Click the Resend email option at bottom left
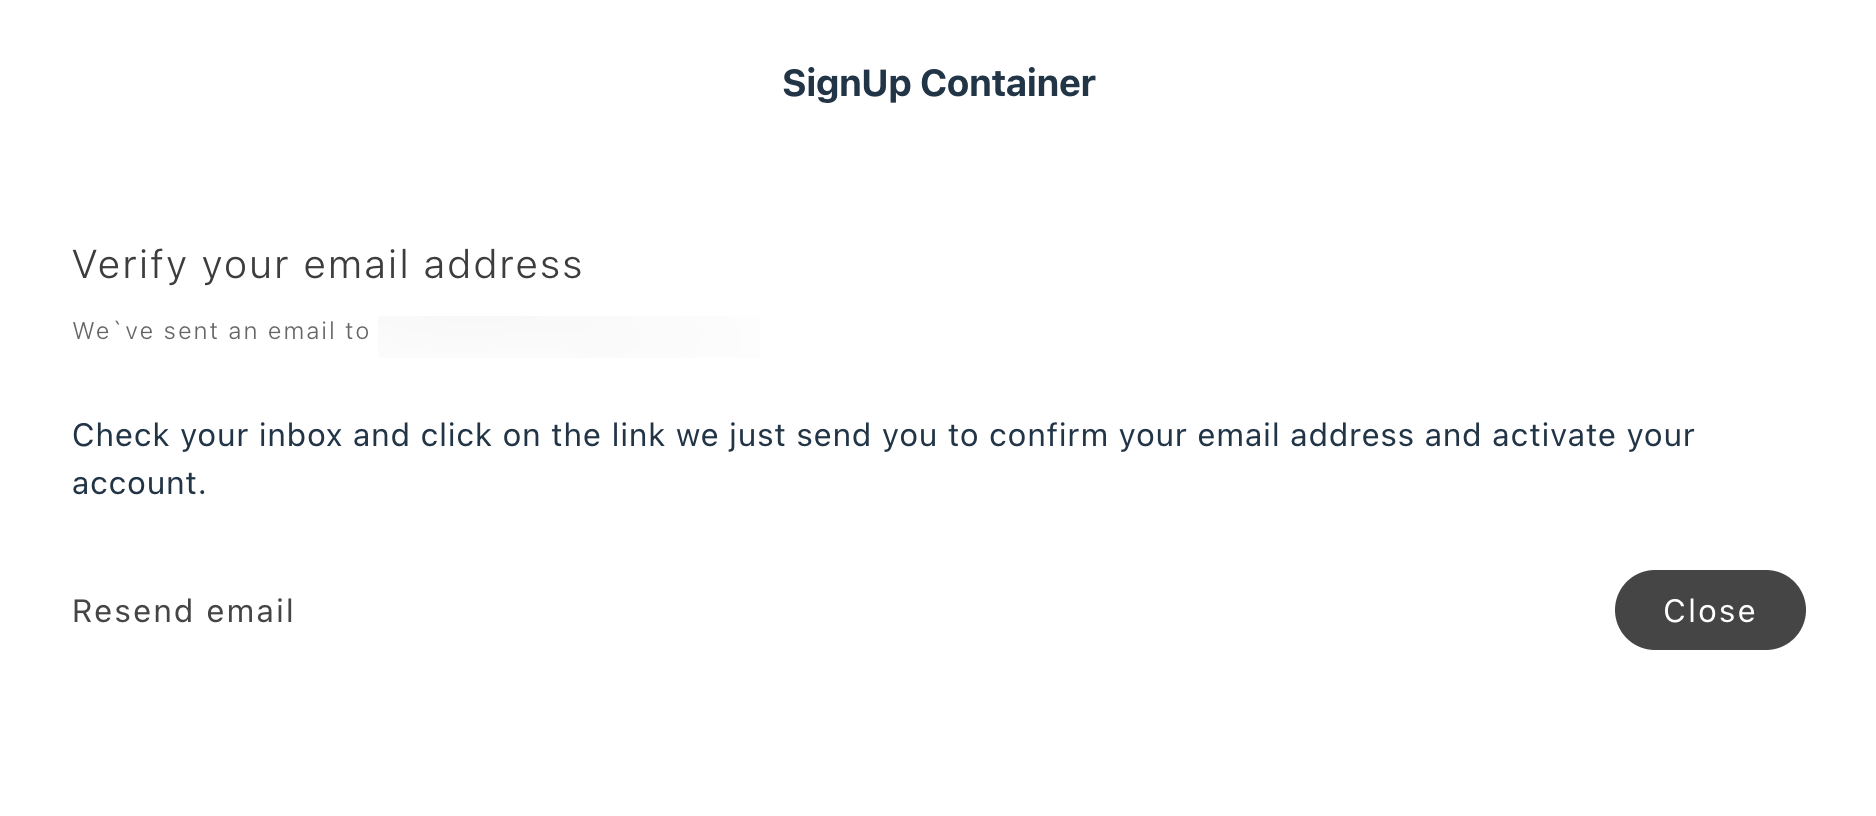The width and height of the screenshot is (1876, 816). 183,611
